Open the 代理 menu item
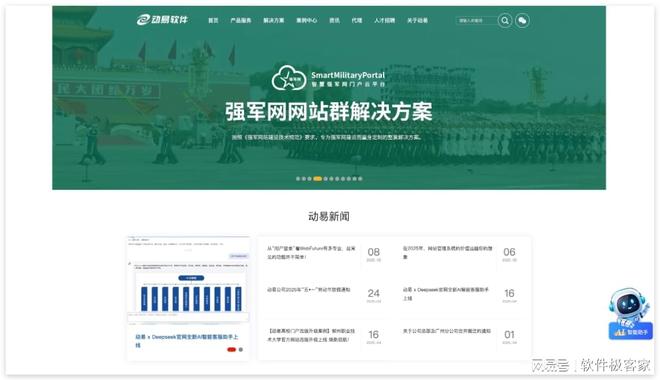 point(357,20)
